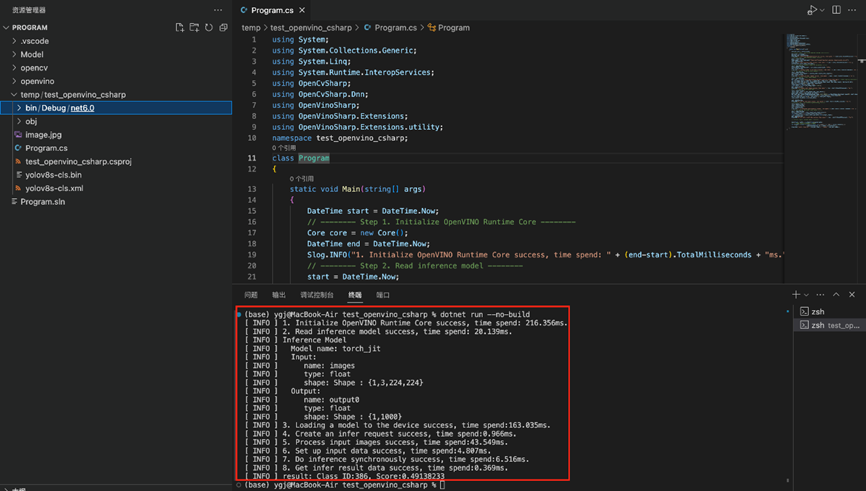Select the first zsh terminal session

(830, 312)
